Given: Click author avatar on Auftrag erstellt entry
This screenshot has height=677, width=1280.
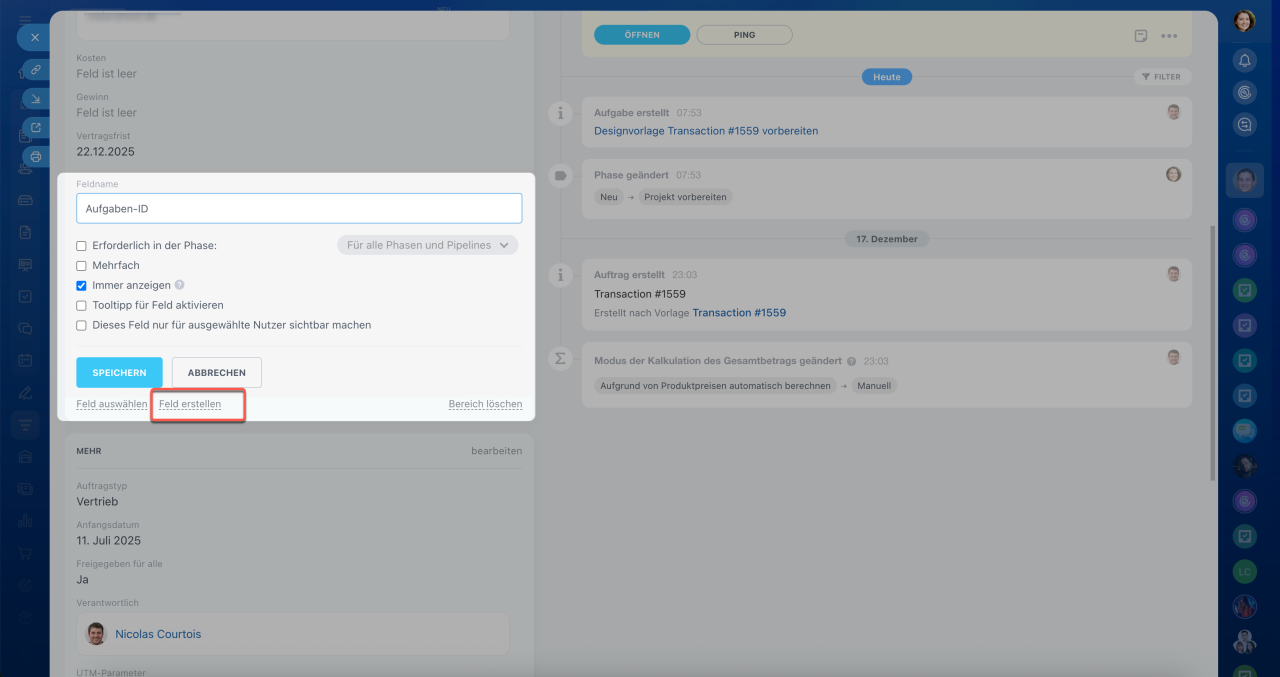Looking at the screenshot, I should [x=1174, y=273].
